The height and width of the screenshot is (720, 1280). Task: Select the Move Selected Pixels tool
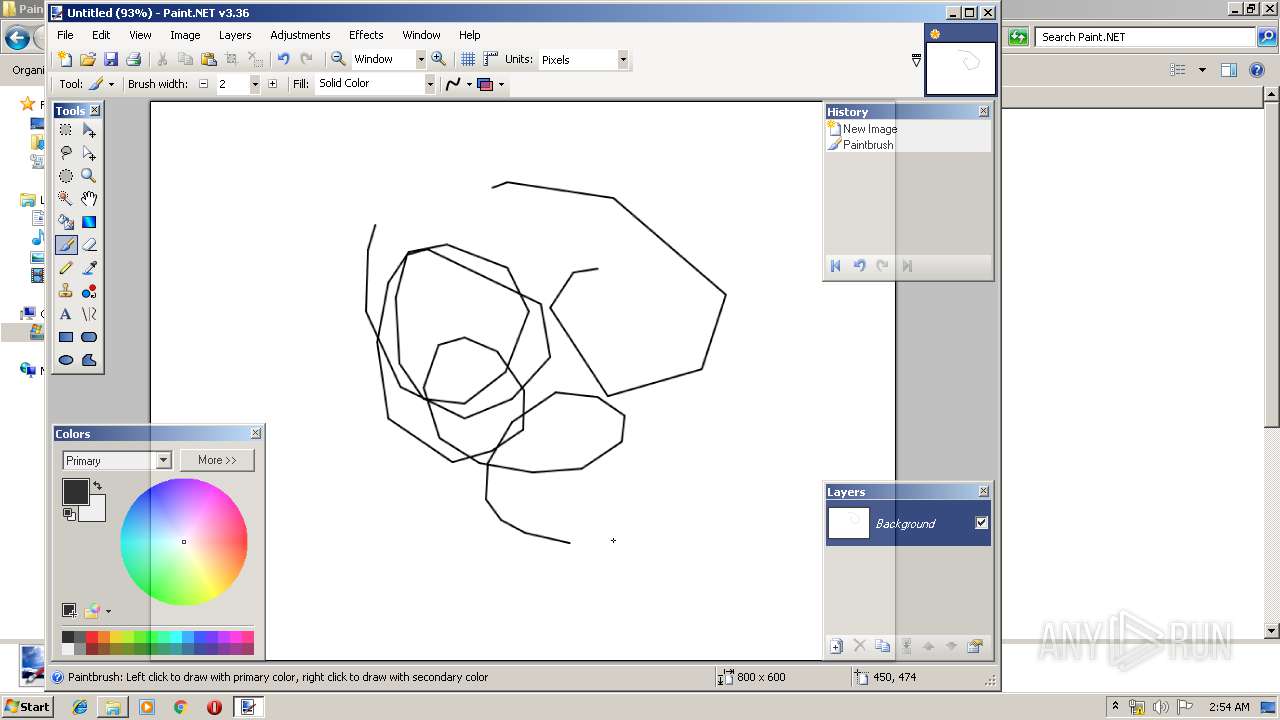pyautogui.click(x=89, y=130)
